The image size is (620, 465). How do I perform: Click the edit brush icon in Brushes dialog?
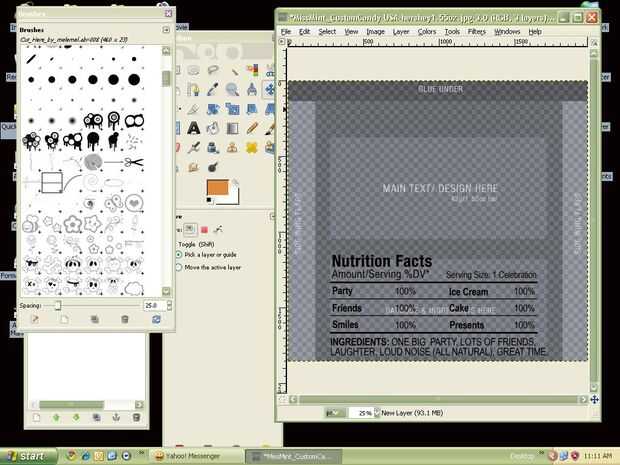coord(35,319)
